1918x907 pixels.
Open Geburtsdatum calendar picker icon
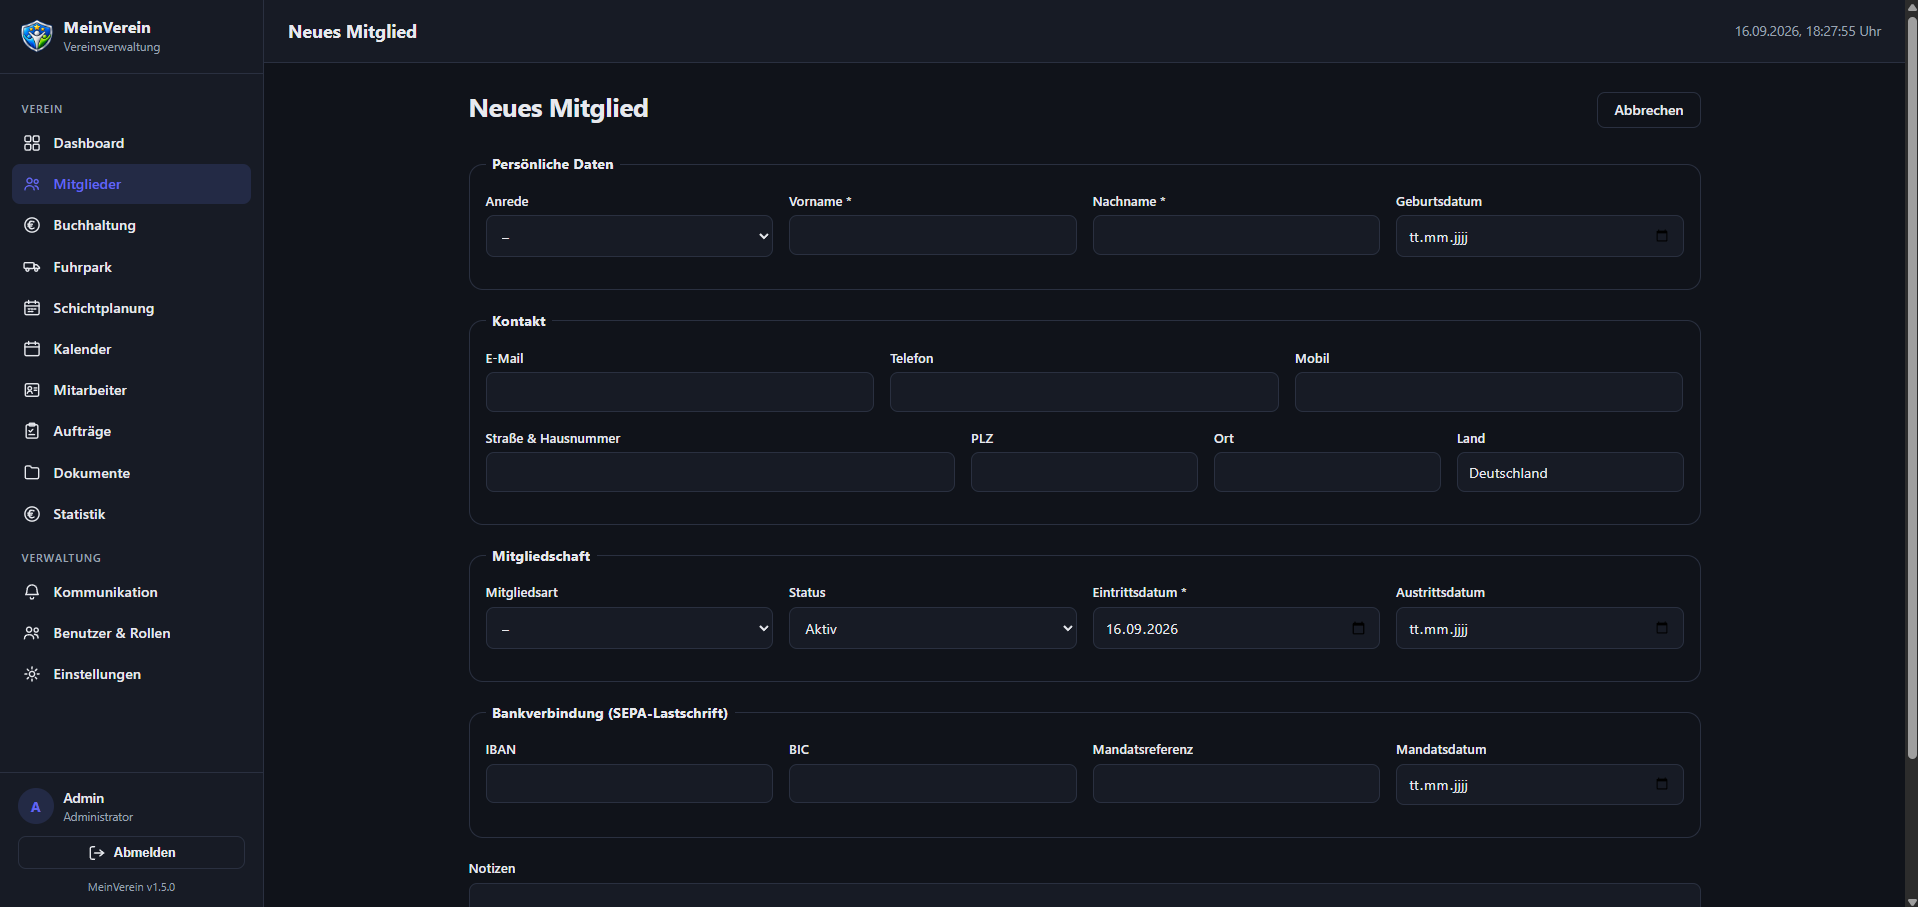click(1662, 236)
